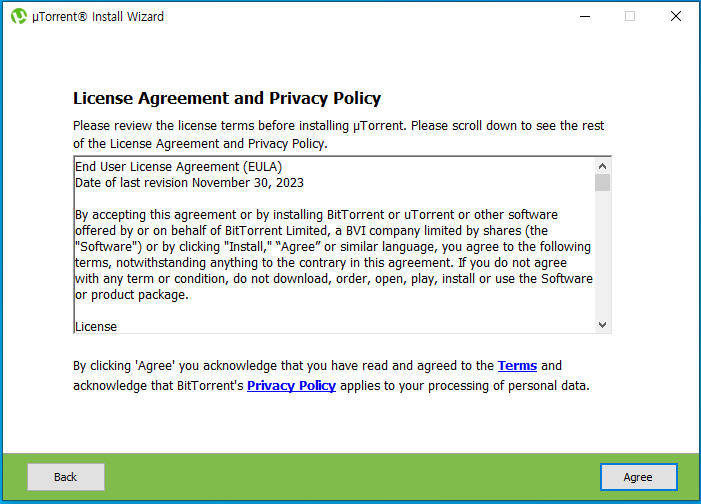Click the license text scroll down arrow

click(602, 325)
